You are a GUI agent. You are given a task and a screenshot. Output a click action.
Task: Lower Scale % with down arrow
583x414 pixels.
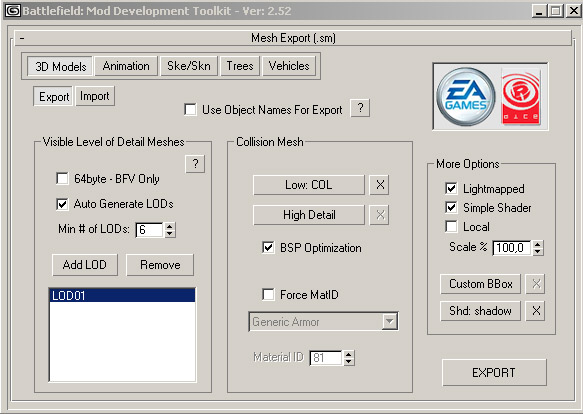pos(538,251)
